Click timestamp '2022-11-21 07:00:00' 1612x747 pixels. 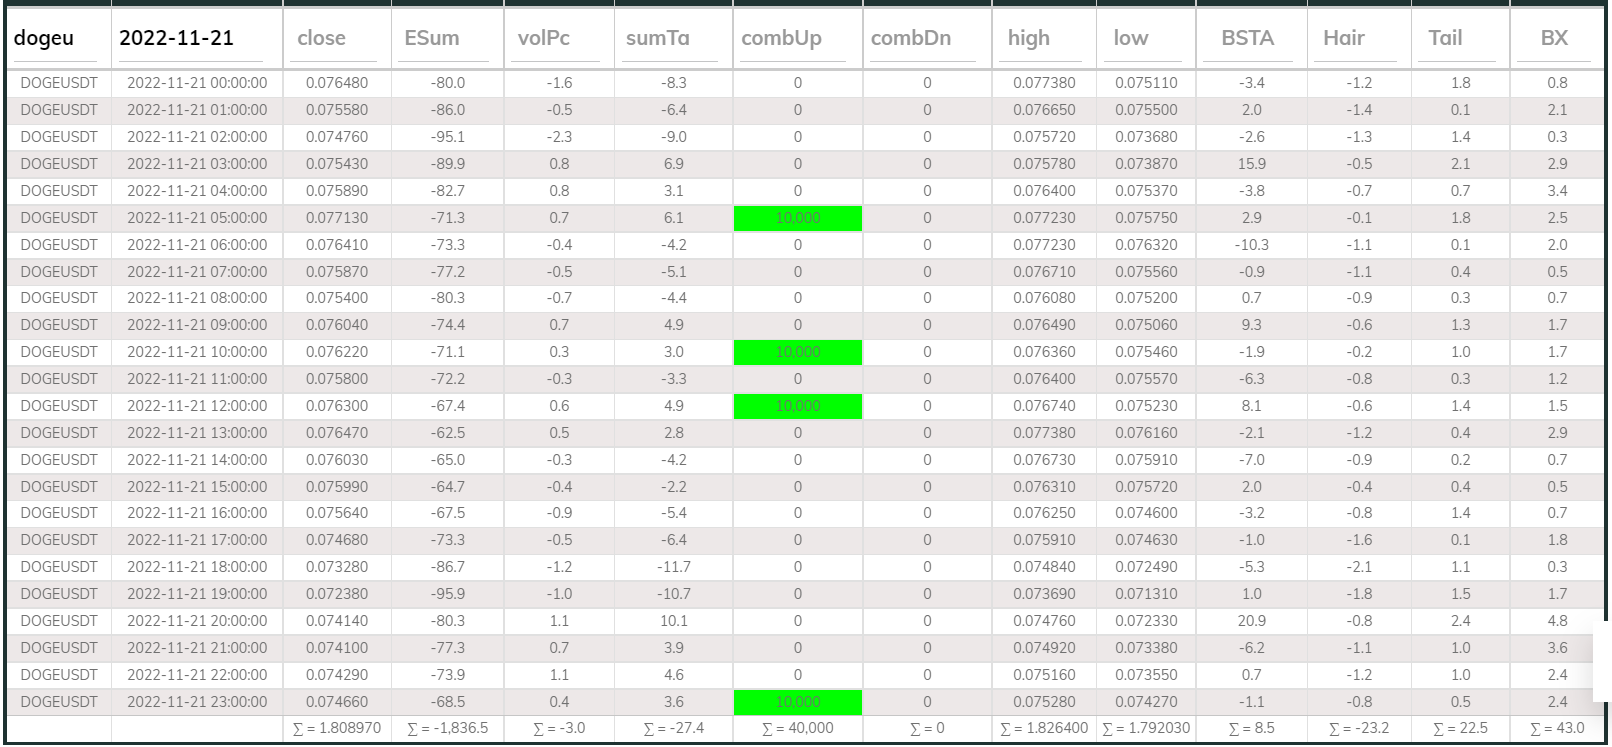pos(197,272)
